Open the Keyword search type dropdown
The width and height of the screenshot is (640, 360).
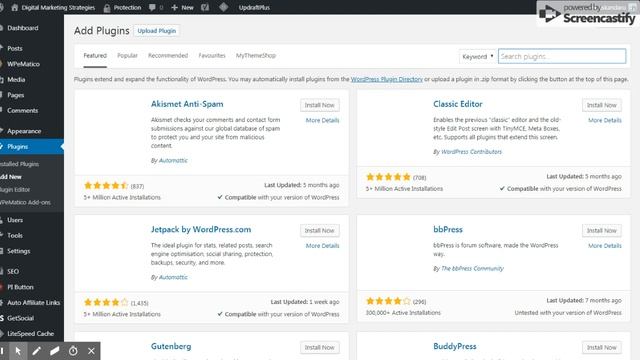point(478,56)
